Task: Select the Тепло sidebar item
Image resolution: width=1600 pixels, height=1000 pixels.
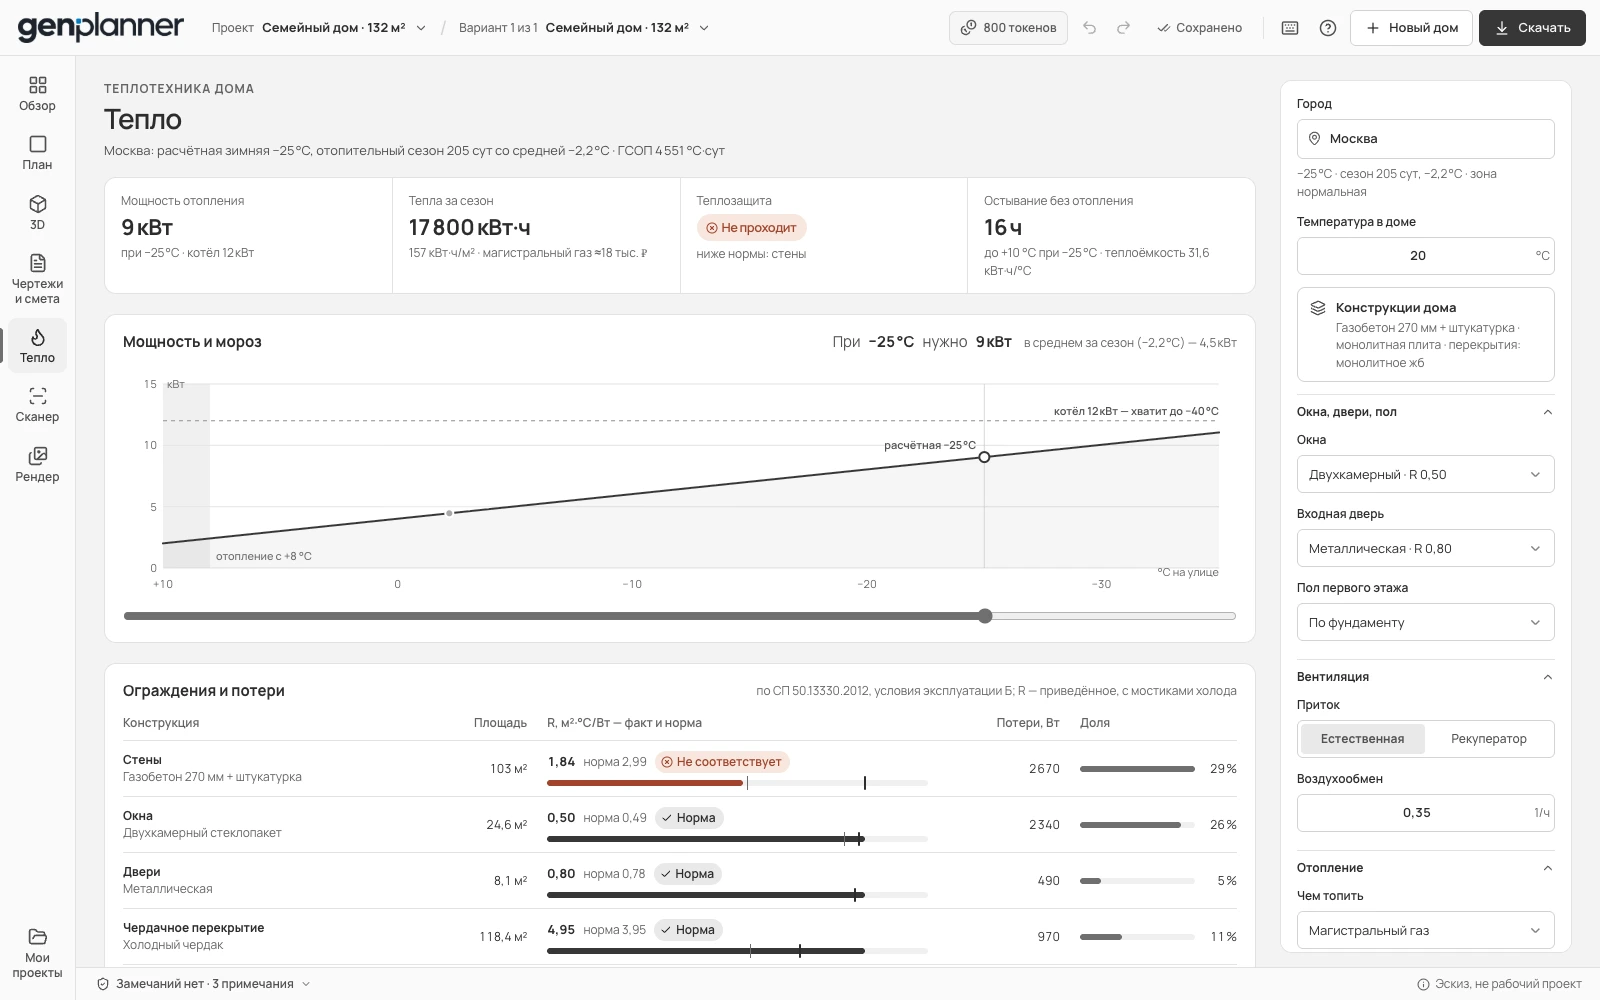Action: coord(37,346)
